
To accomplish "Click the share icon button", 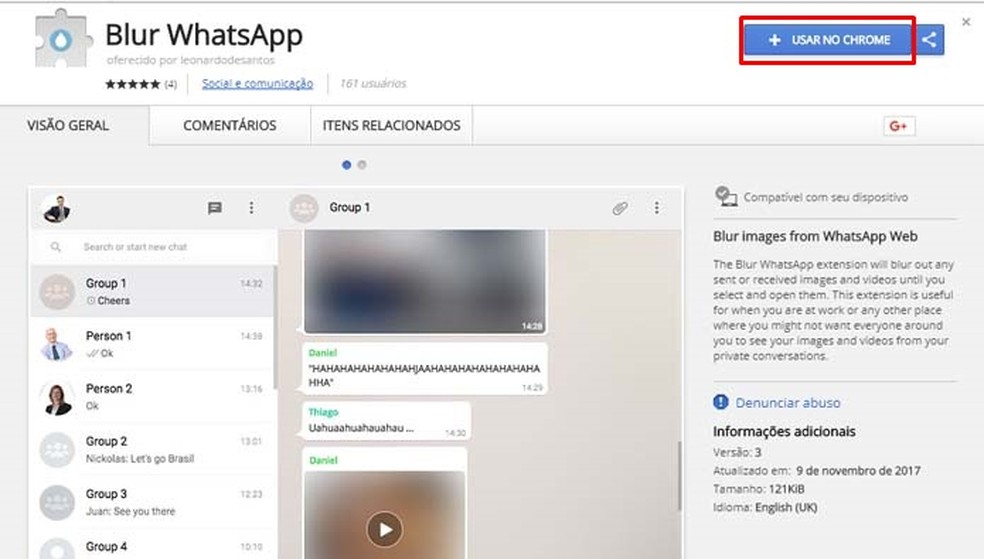I will [929, 40].
